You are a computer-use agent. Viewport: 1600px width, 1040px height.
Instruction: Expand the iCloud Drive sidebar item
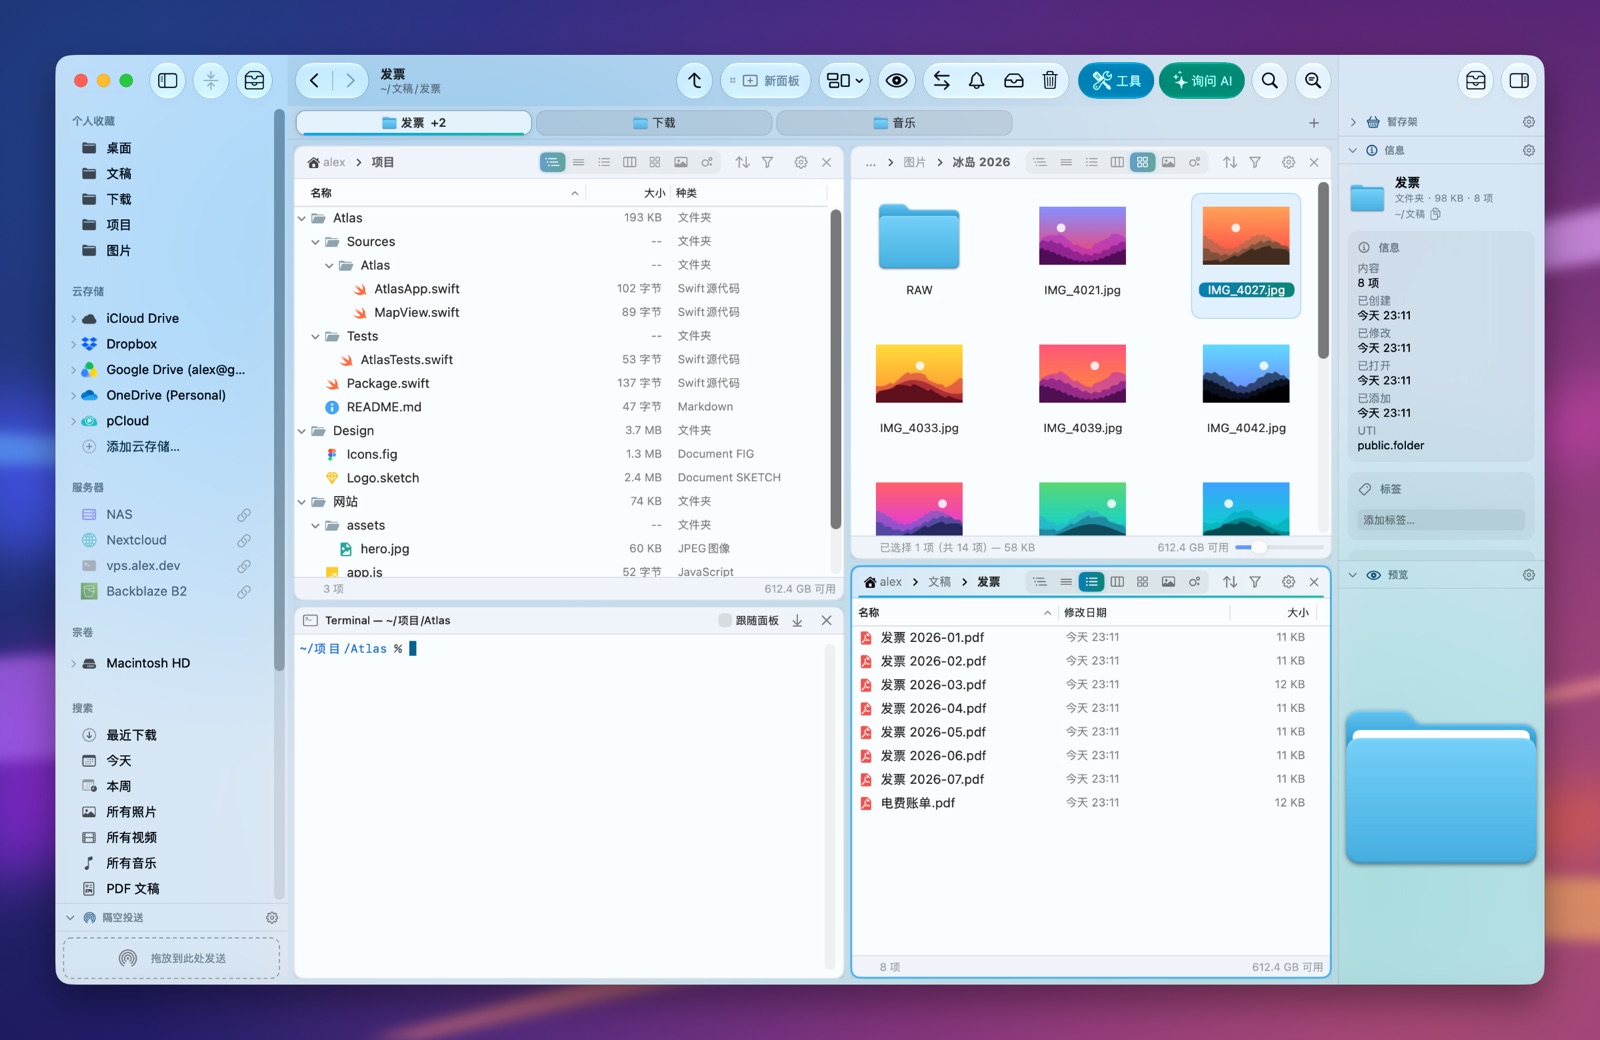(x=74, y=319)
